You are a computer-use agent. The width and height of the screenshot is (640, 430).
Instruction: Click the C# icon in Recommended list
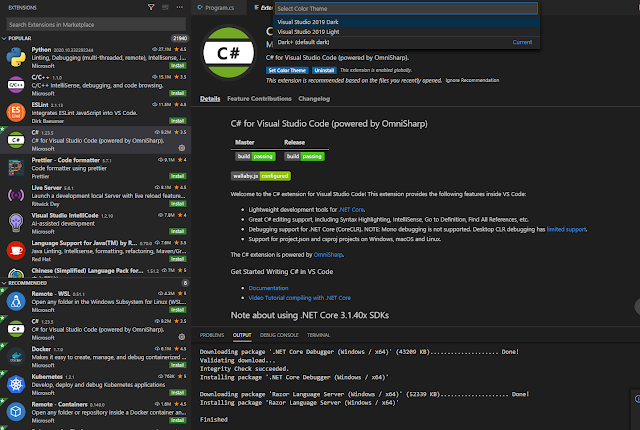coord(16,329)
